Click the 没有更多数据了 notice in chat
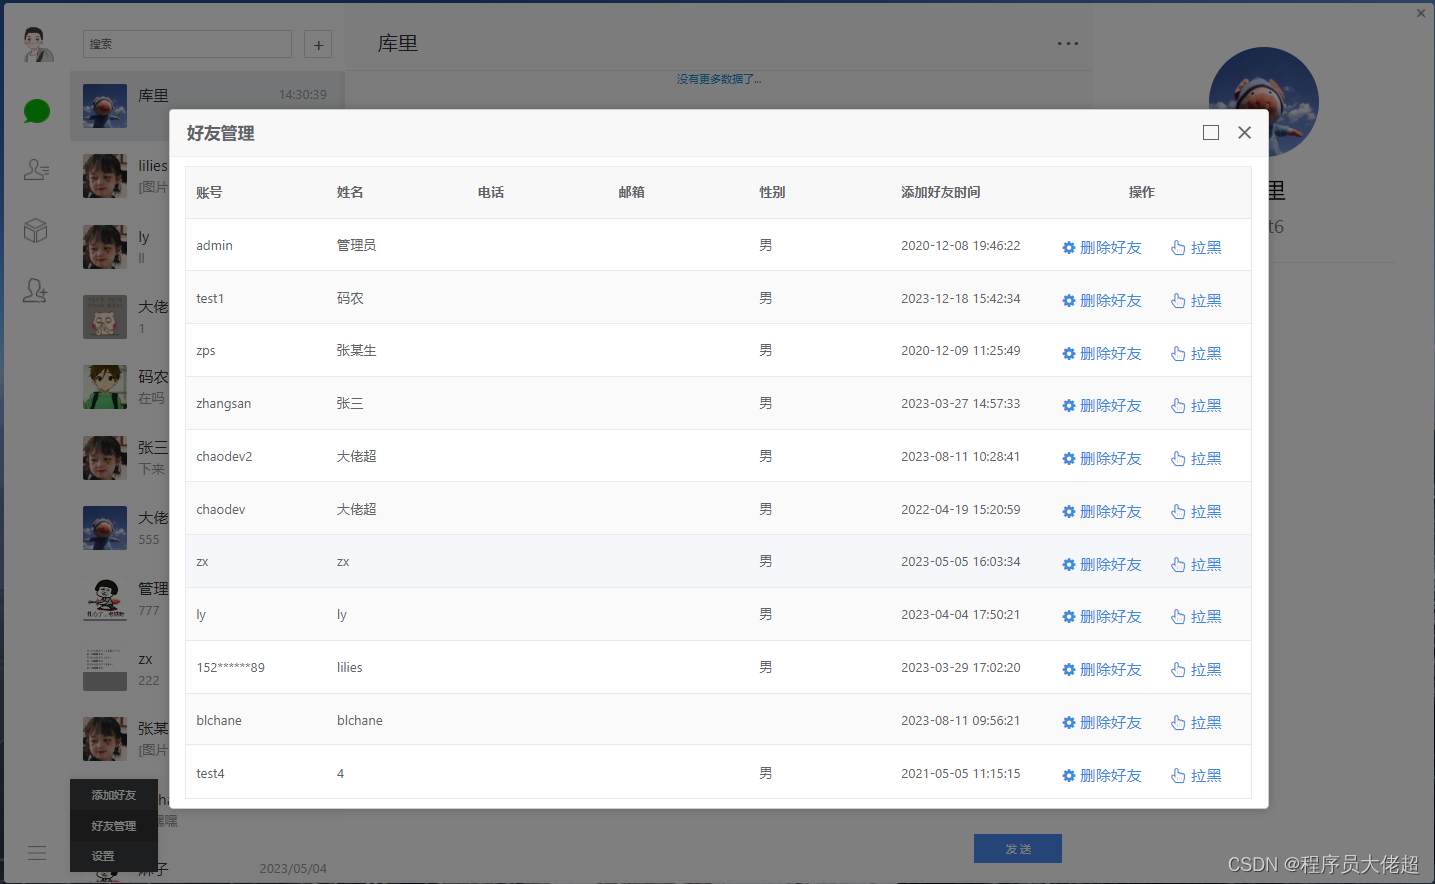The height and width of the screenshot is (884, 1435). point(719,79)
